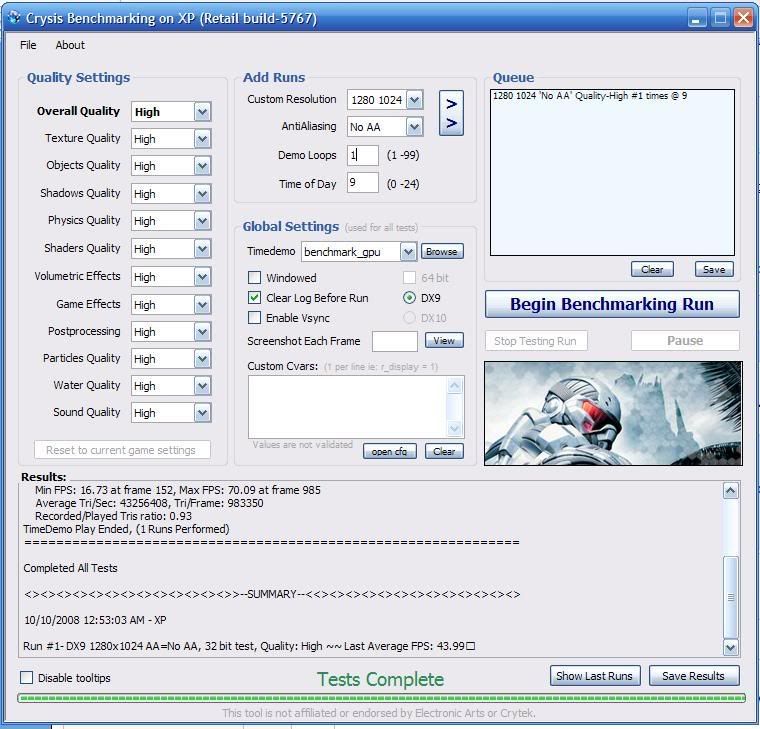Click the Recorded/Played Tris ratio line
Screen dimensions: 760x729
pos(113,516)
